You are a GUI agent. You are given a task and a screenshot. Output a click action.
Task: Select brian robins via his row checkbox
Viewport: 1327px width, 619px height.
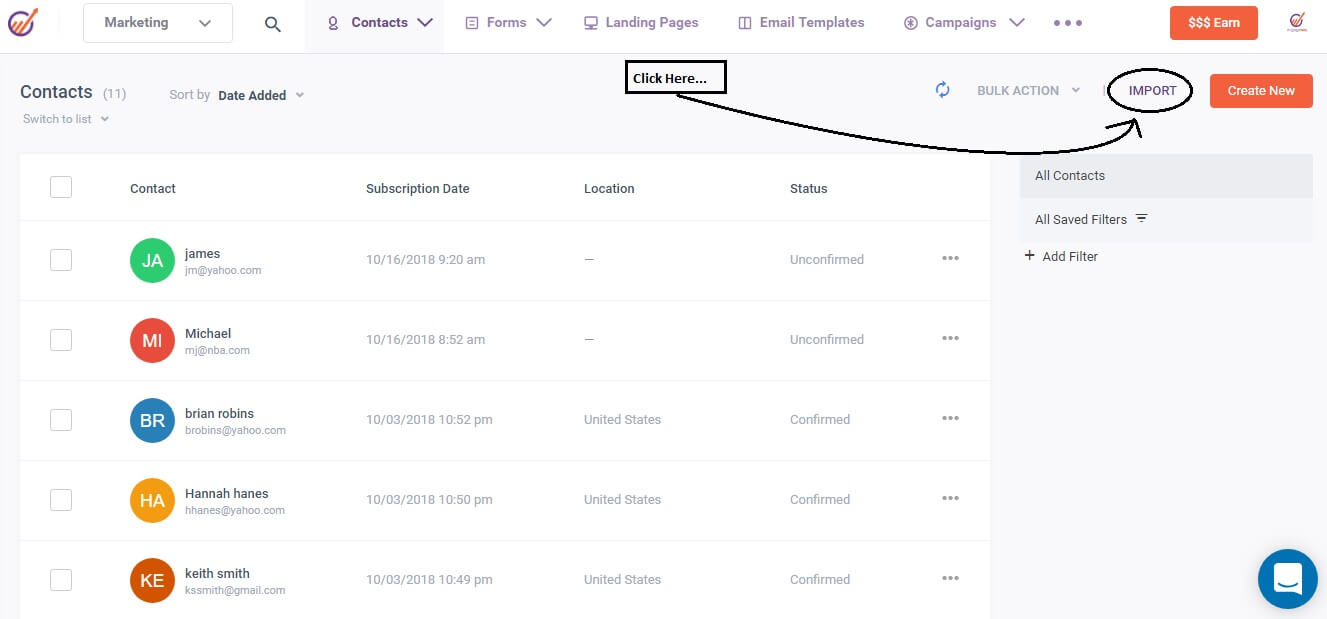61,419
